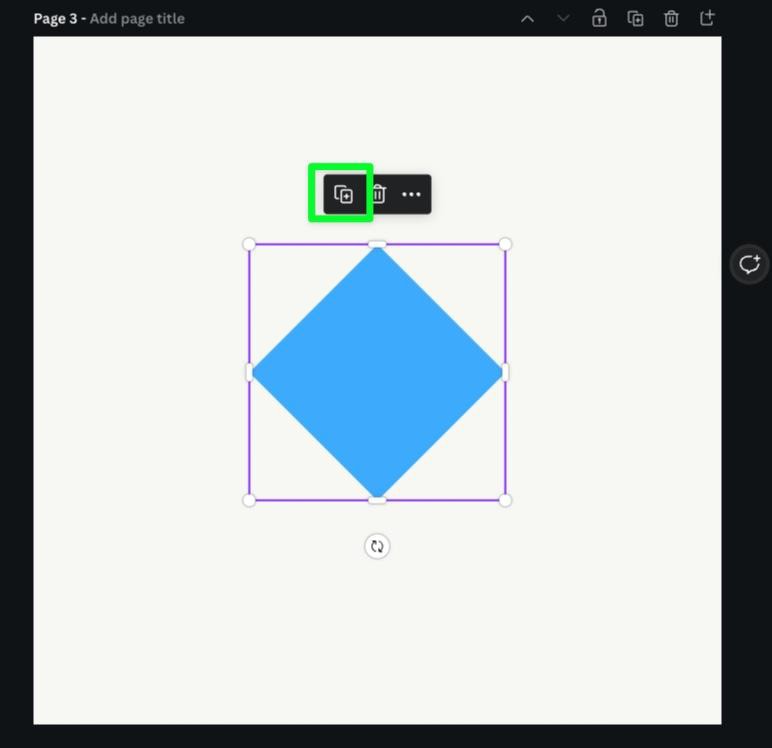Click the bottom middle edge handle
This screenshot has width=772, height=748.
(x=377, y=500)
